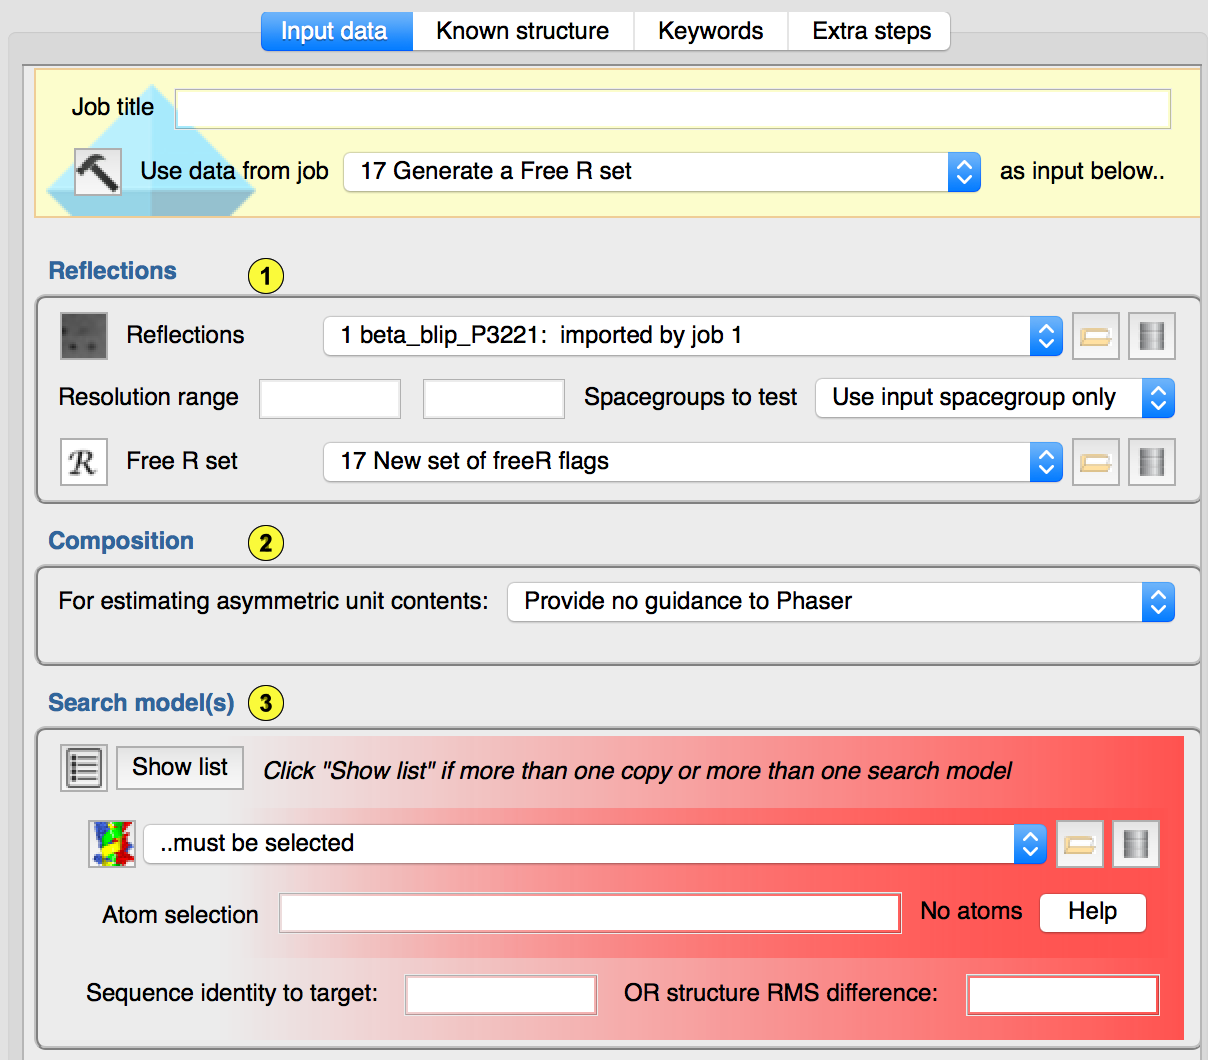Click the Reflections data icon
1208x1060 pixels.
pyautogui.click(x=84, y=336)
